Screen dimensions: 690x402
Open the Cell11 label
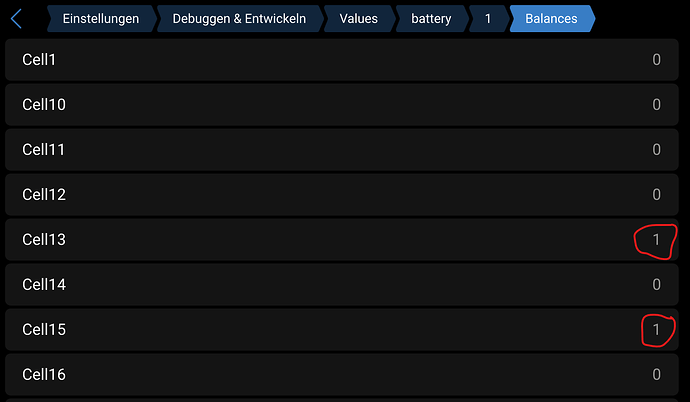pyautogui.click(x=44, y=150)
